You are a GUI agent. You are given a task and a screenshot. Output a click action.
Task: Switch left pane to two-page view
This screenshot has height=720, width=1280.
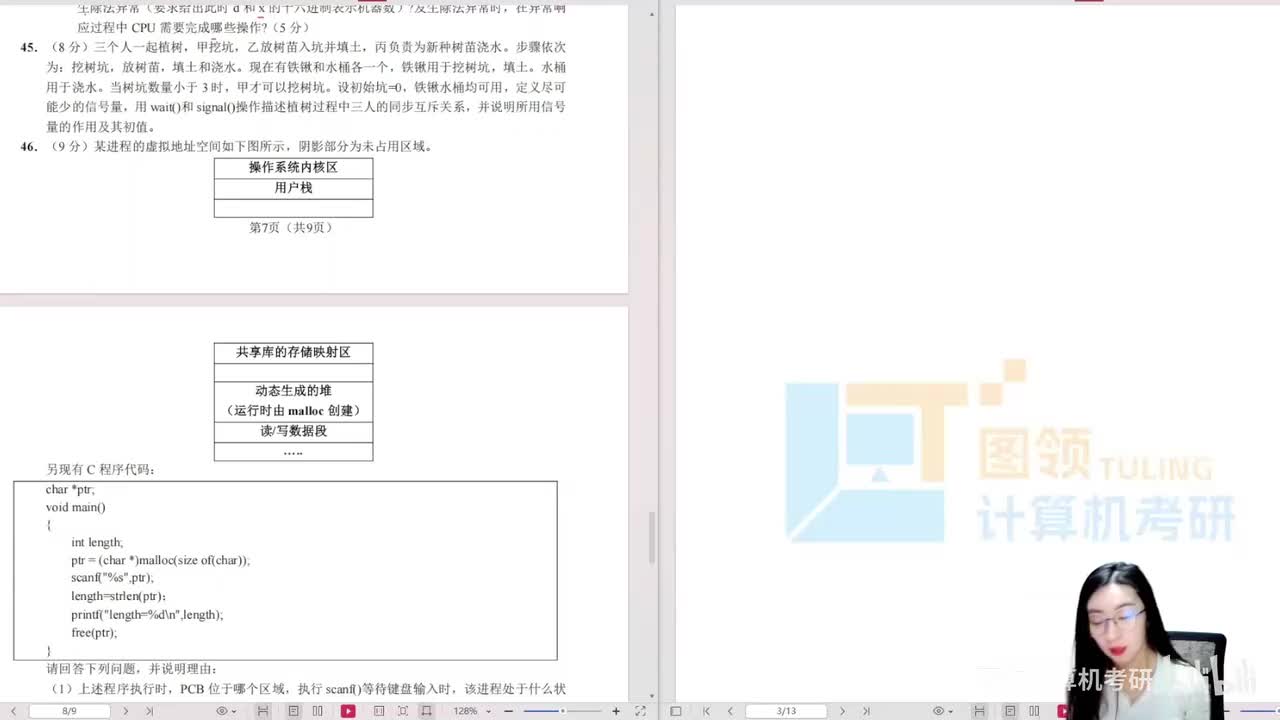318,711
